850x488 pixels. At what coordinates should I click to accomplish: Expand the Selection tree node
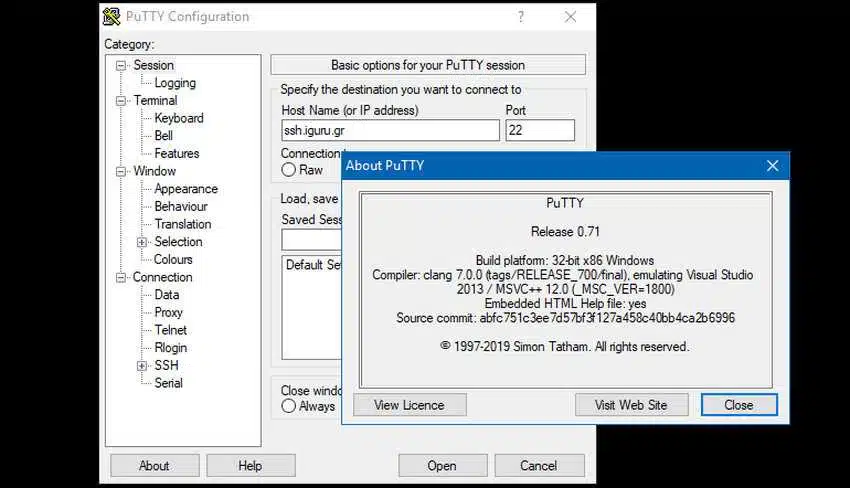(142, 242)
